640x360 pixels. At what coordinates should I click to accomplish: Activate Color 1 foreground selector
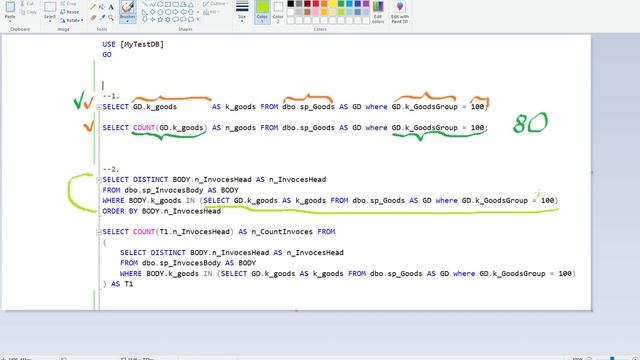[262, 11]
